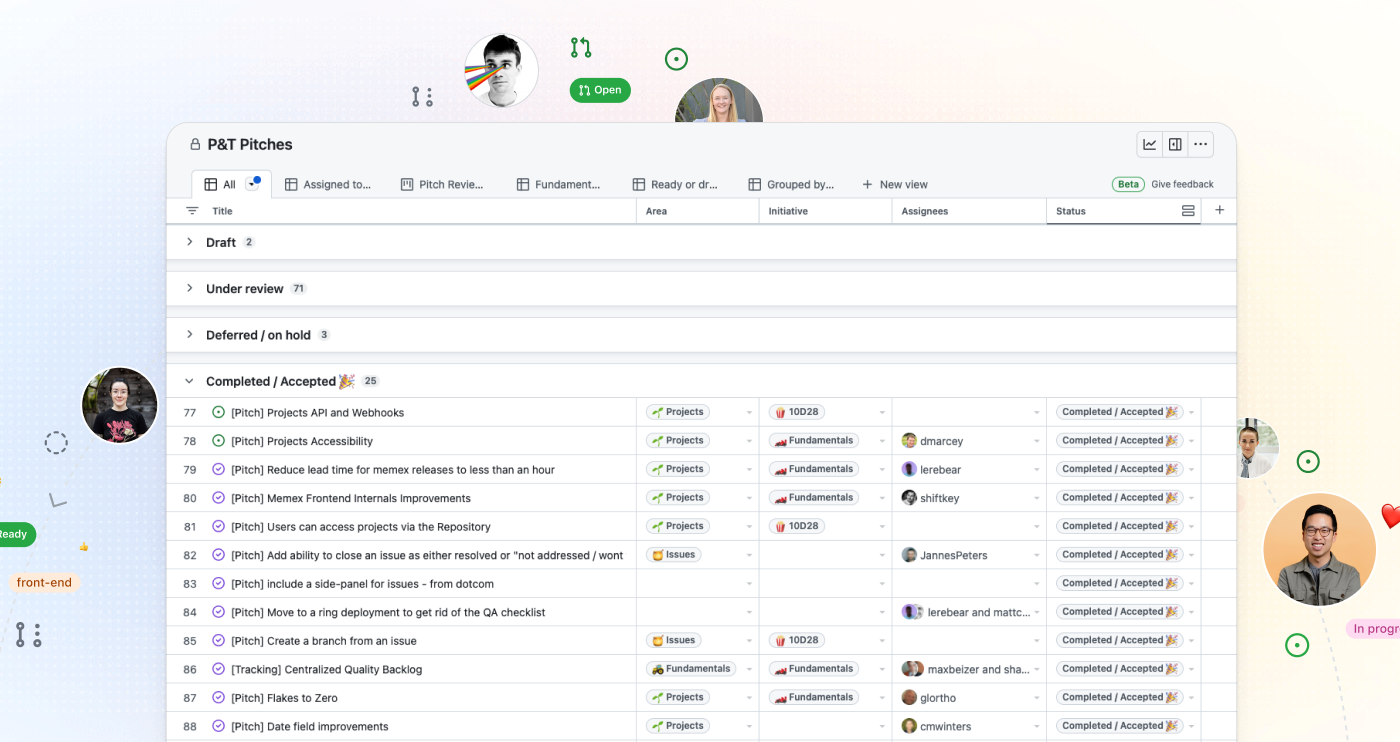Click the checkmark status icon on row 79
The height and width of the screenshot is (742, 1400).
(x=219, y=469)
